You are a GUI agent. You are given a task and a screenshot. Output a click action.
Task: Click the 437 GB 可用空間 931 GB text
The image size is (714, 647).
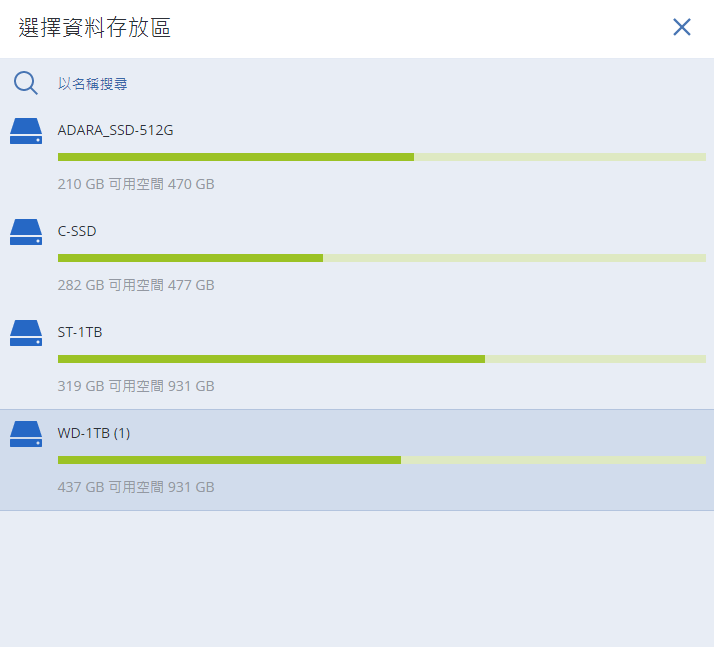(x=136, y=487)
